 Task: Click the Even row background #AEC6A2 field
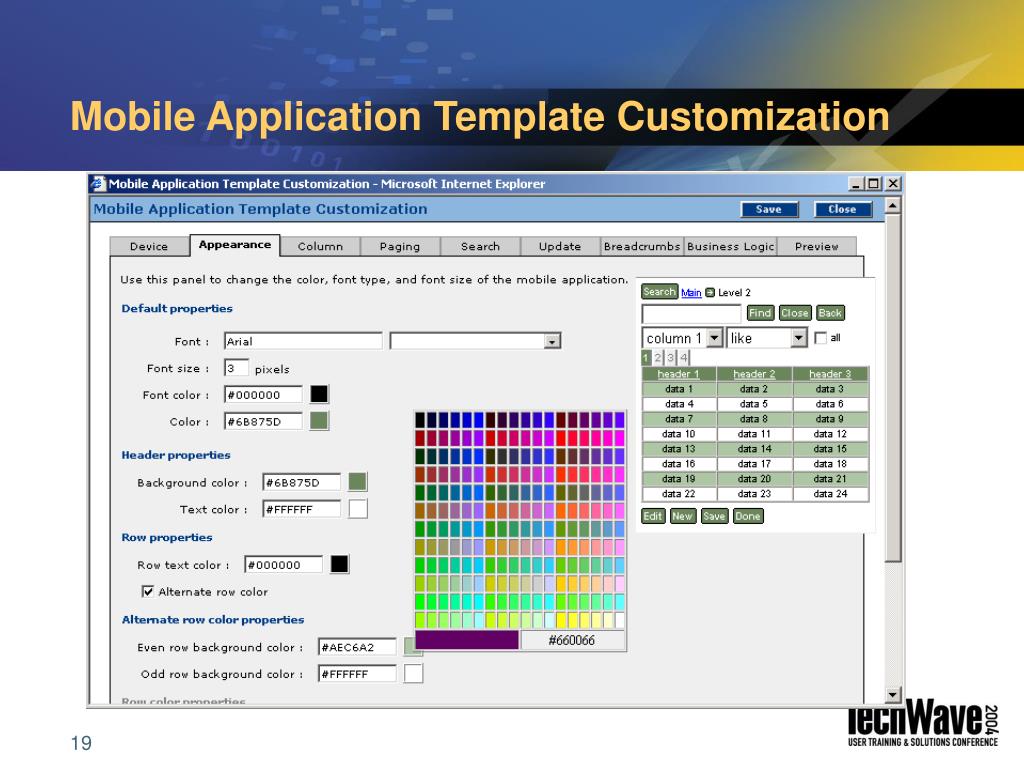click(357, 647)
